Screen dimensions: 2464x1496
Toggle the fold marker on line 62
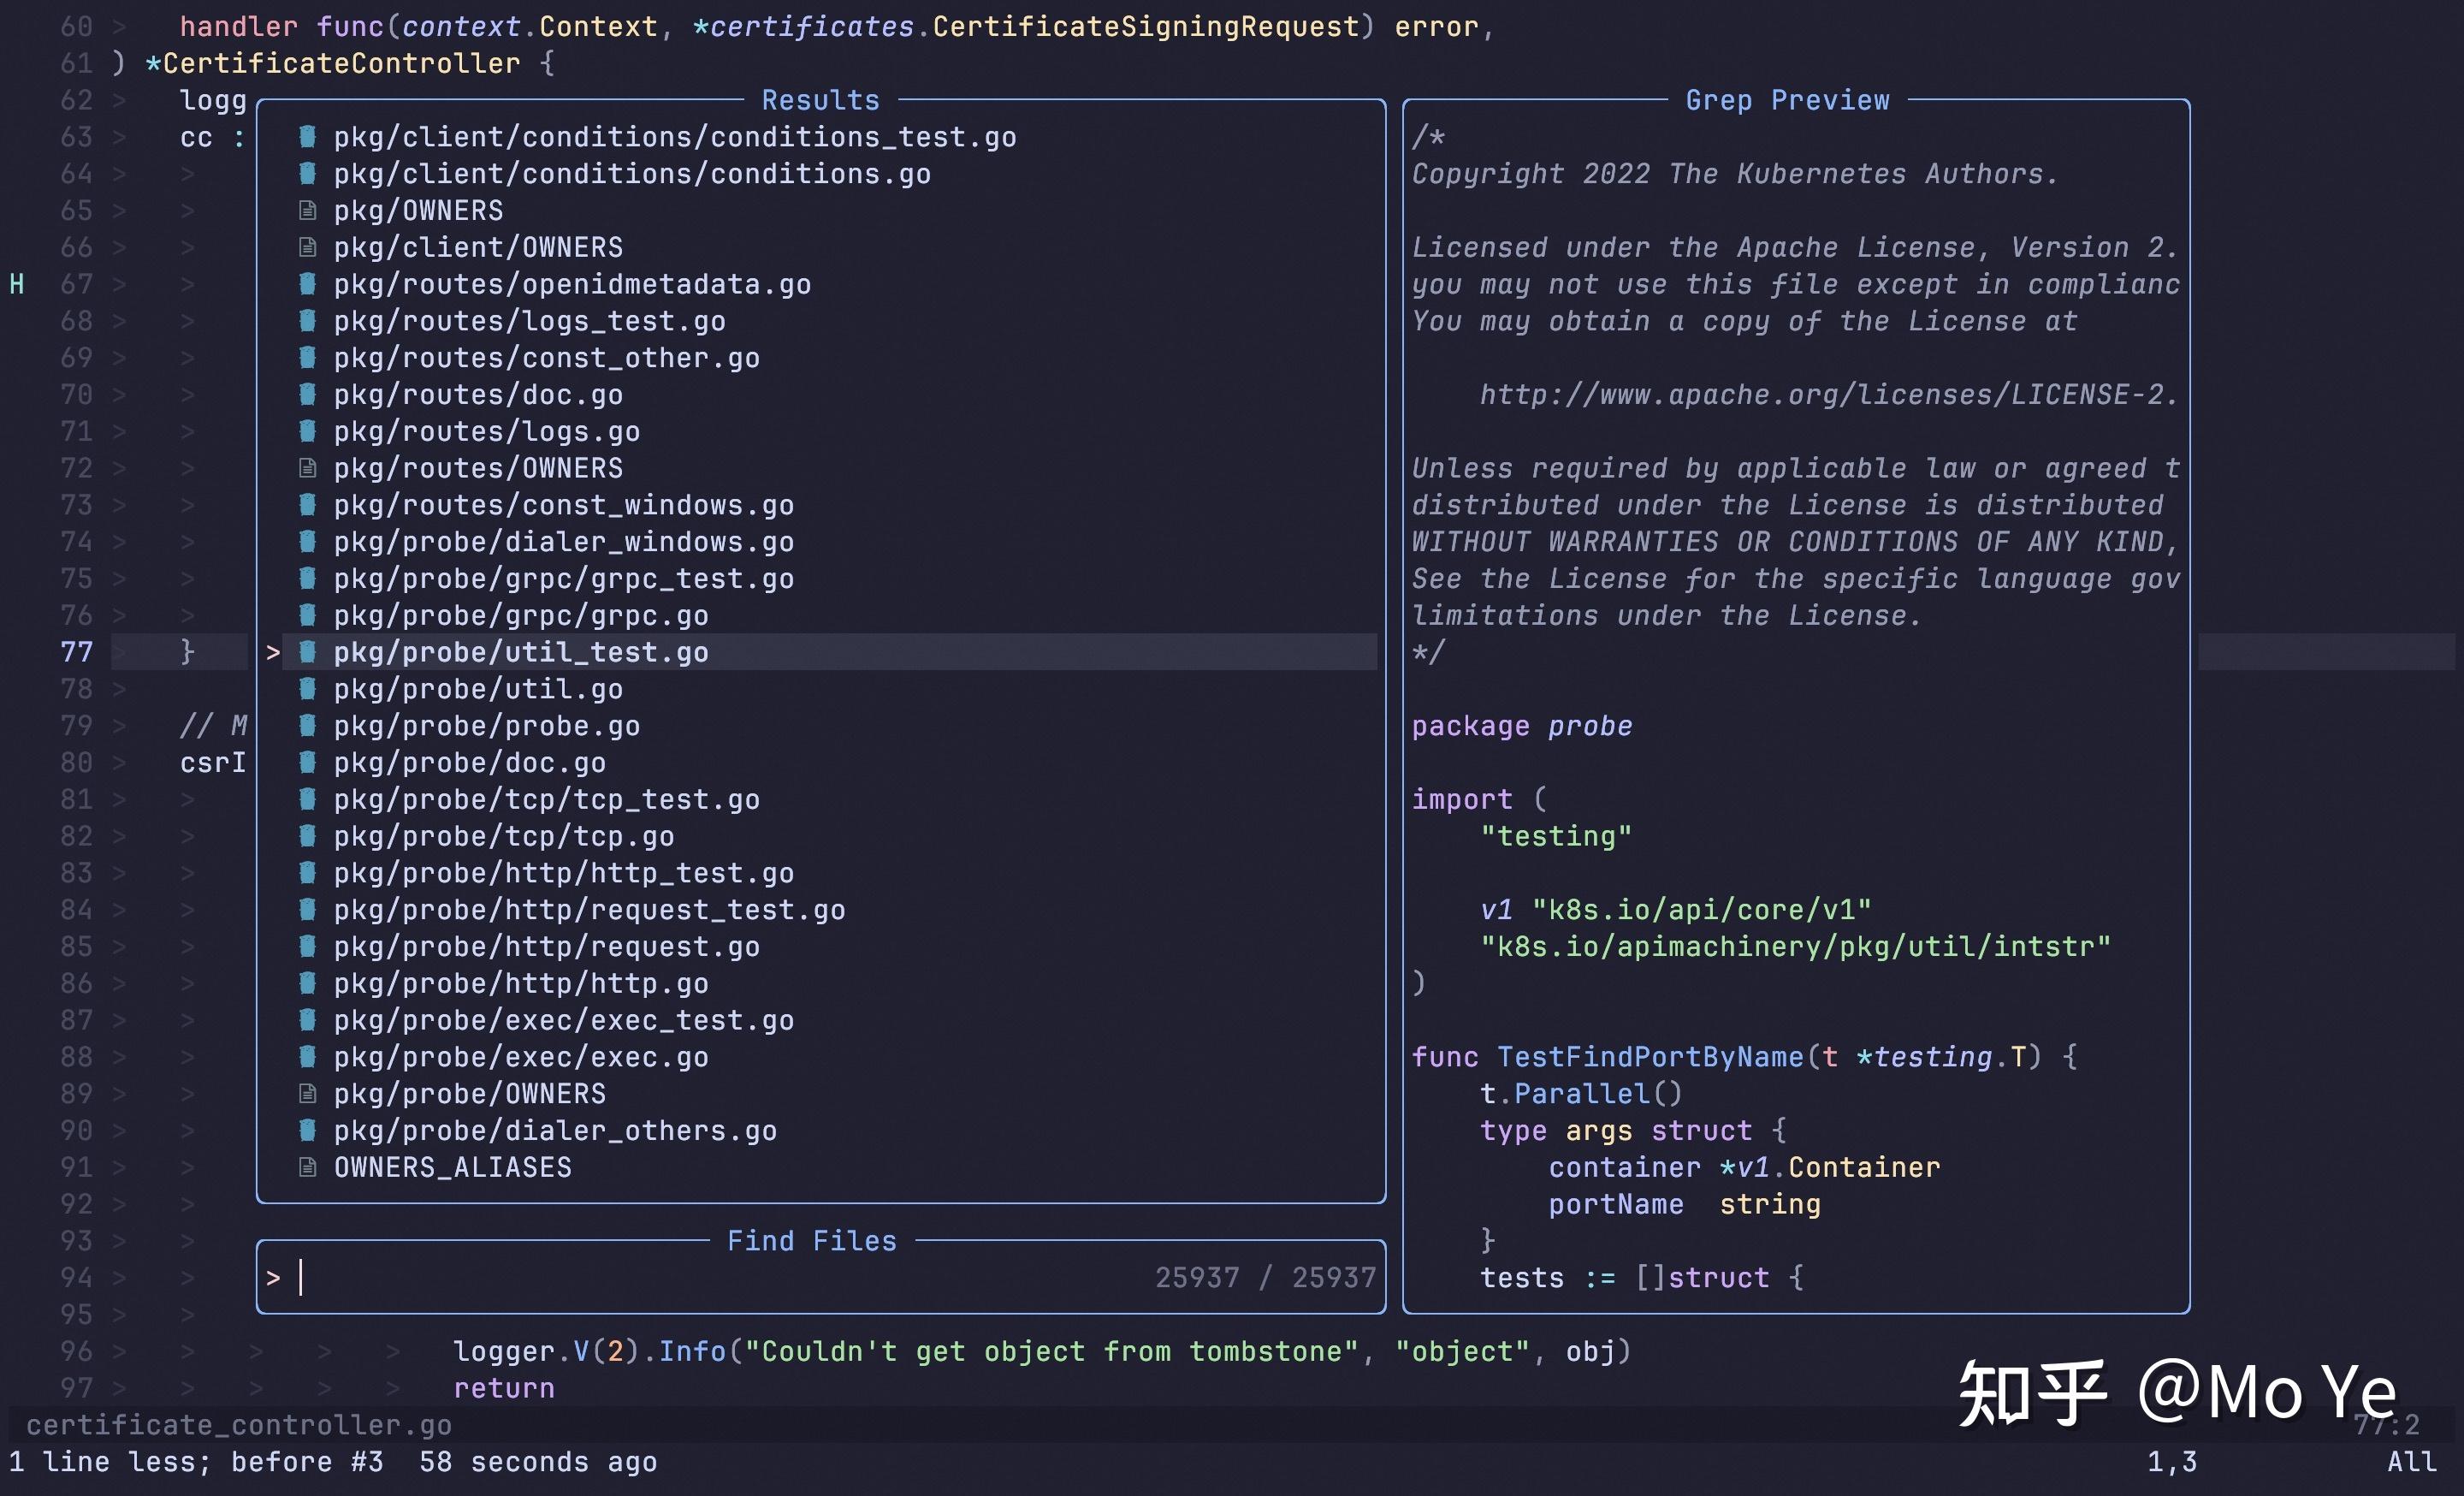click(120, 99)
